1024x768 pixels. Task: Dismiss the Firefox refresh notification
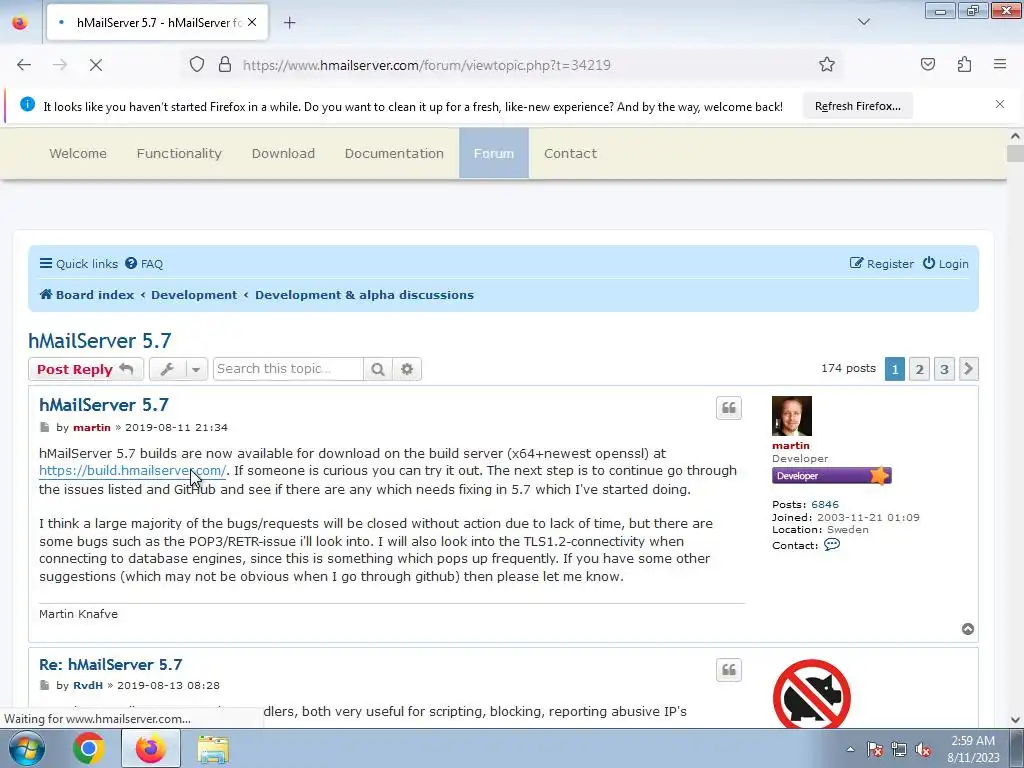click(x=1000, y=104)
